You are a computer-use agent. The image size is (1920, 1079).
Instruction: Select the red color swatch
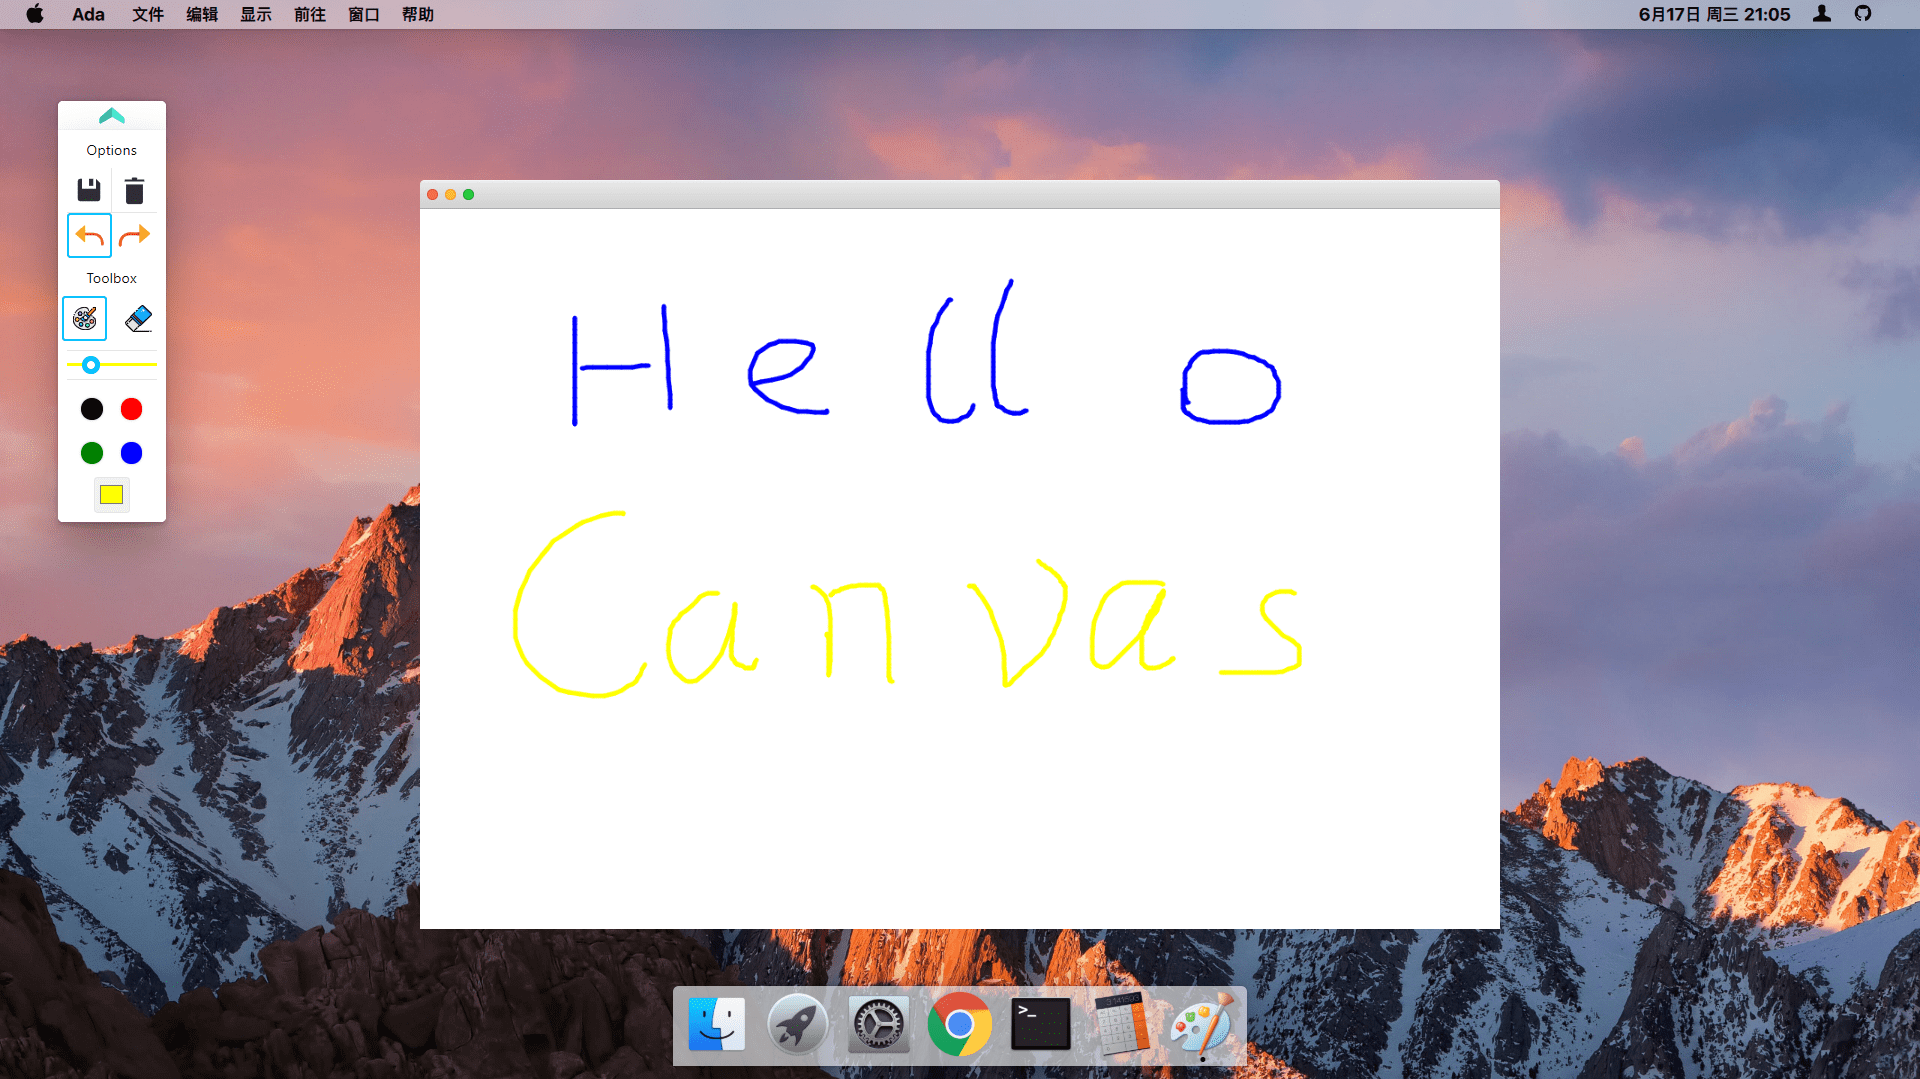[131, 409]
